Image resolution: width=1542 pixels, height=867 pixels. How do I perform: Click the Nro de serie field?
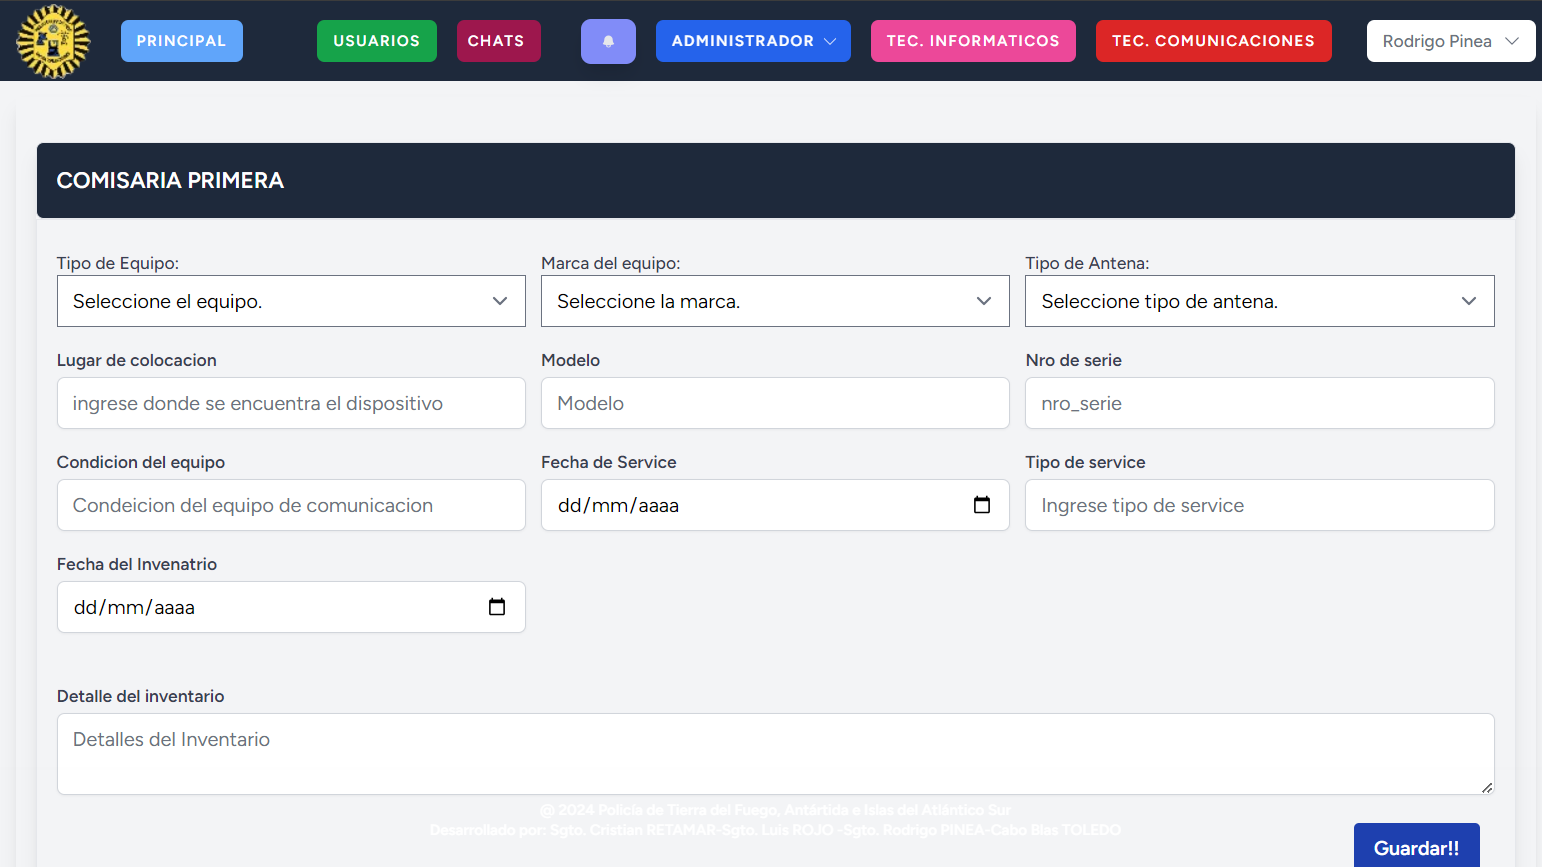(1259, 403)
